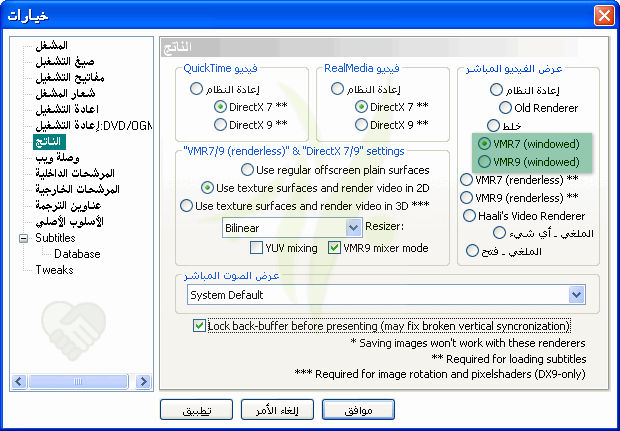Choose VMR7 (renderless) renderer

[467, 180]
